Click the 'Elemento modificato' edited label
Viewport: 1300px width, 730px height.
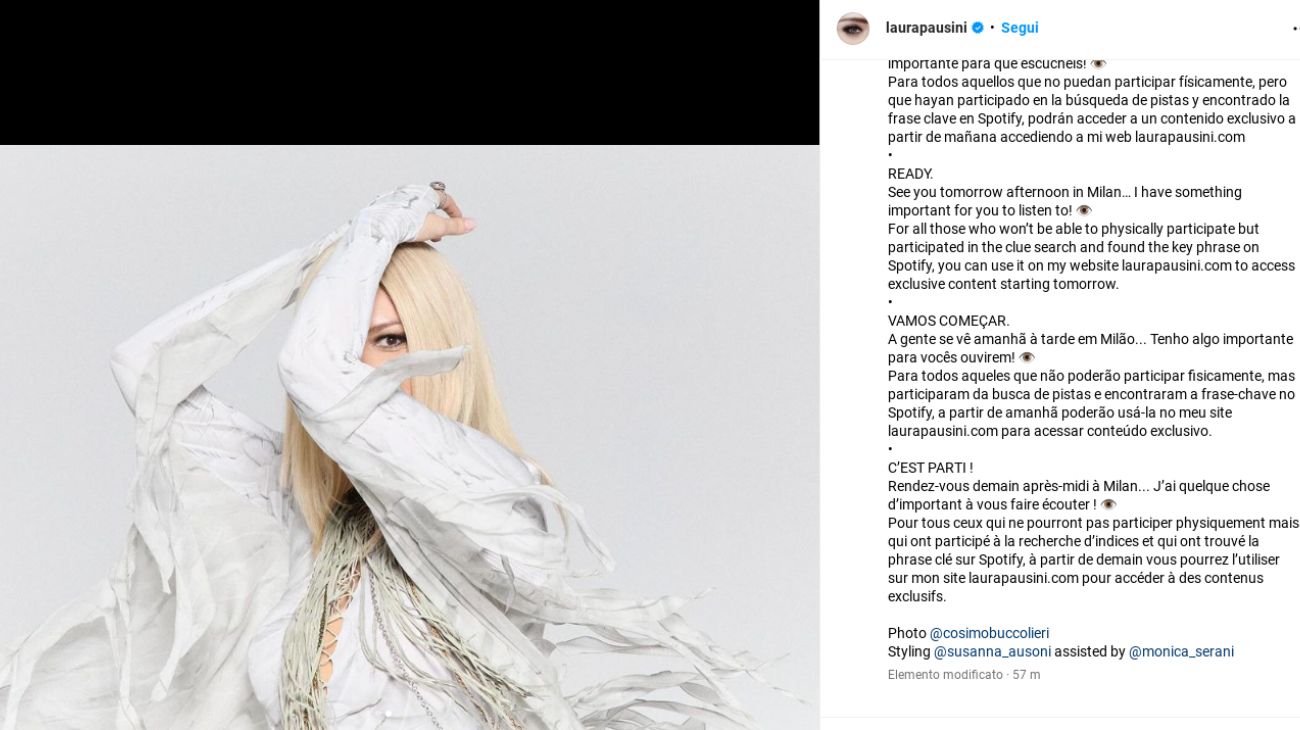click(x=945, y=675)
